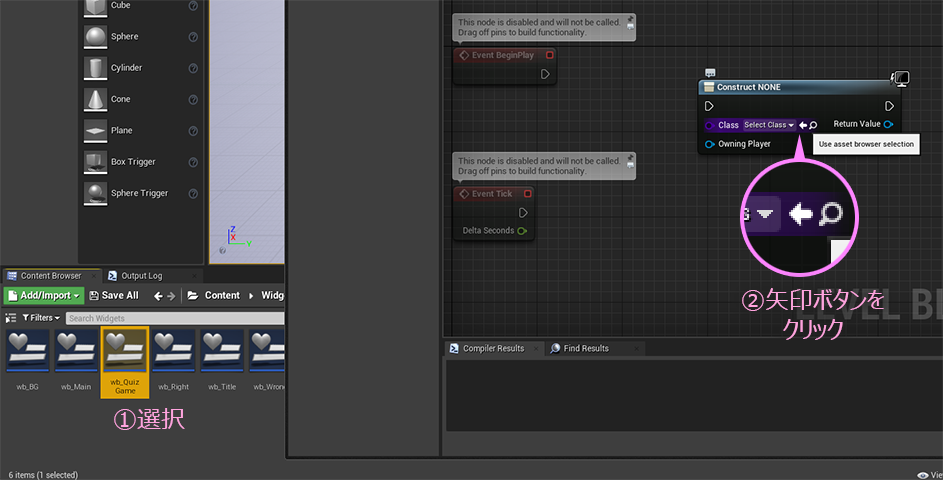Select the wb_QuizGame widget asset

pos(124,363)
